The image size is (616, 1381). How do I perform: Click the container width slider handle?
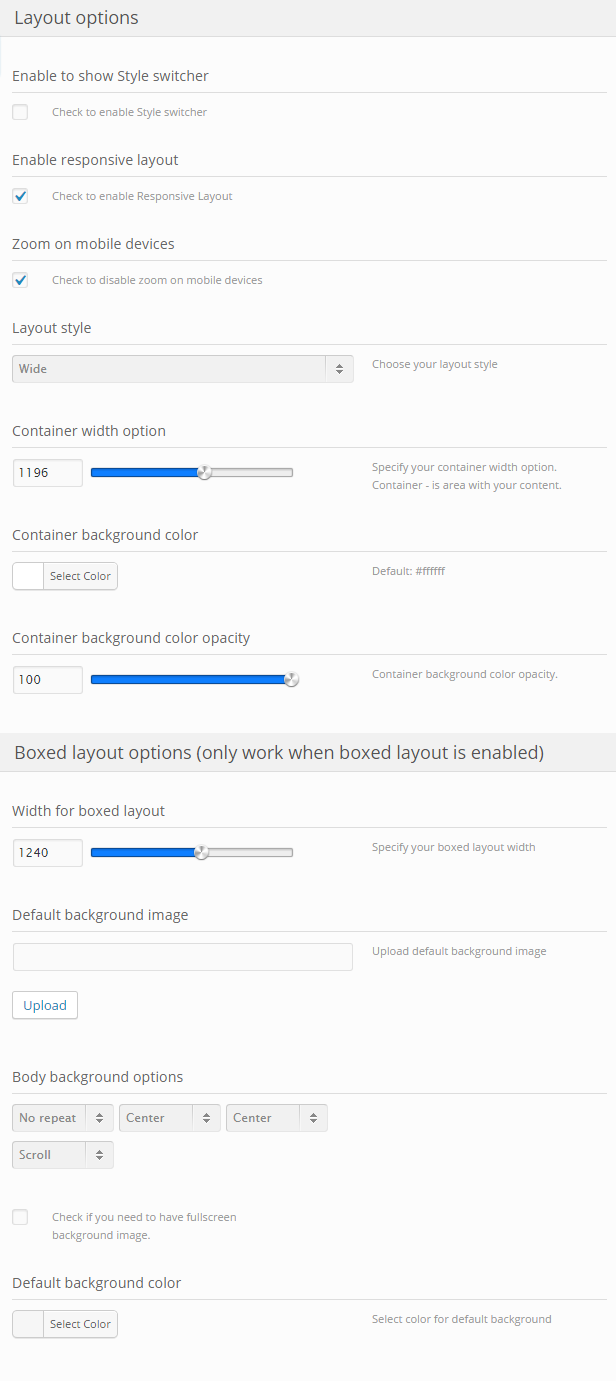click(x=205, y=473)
